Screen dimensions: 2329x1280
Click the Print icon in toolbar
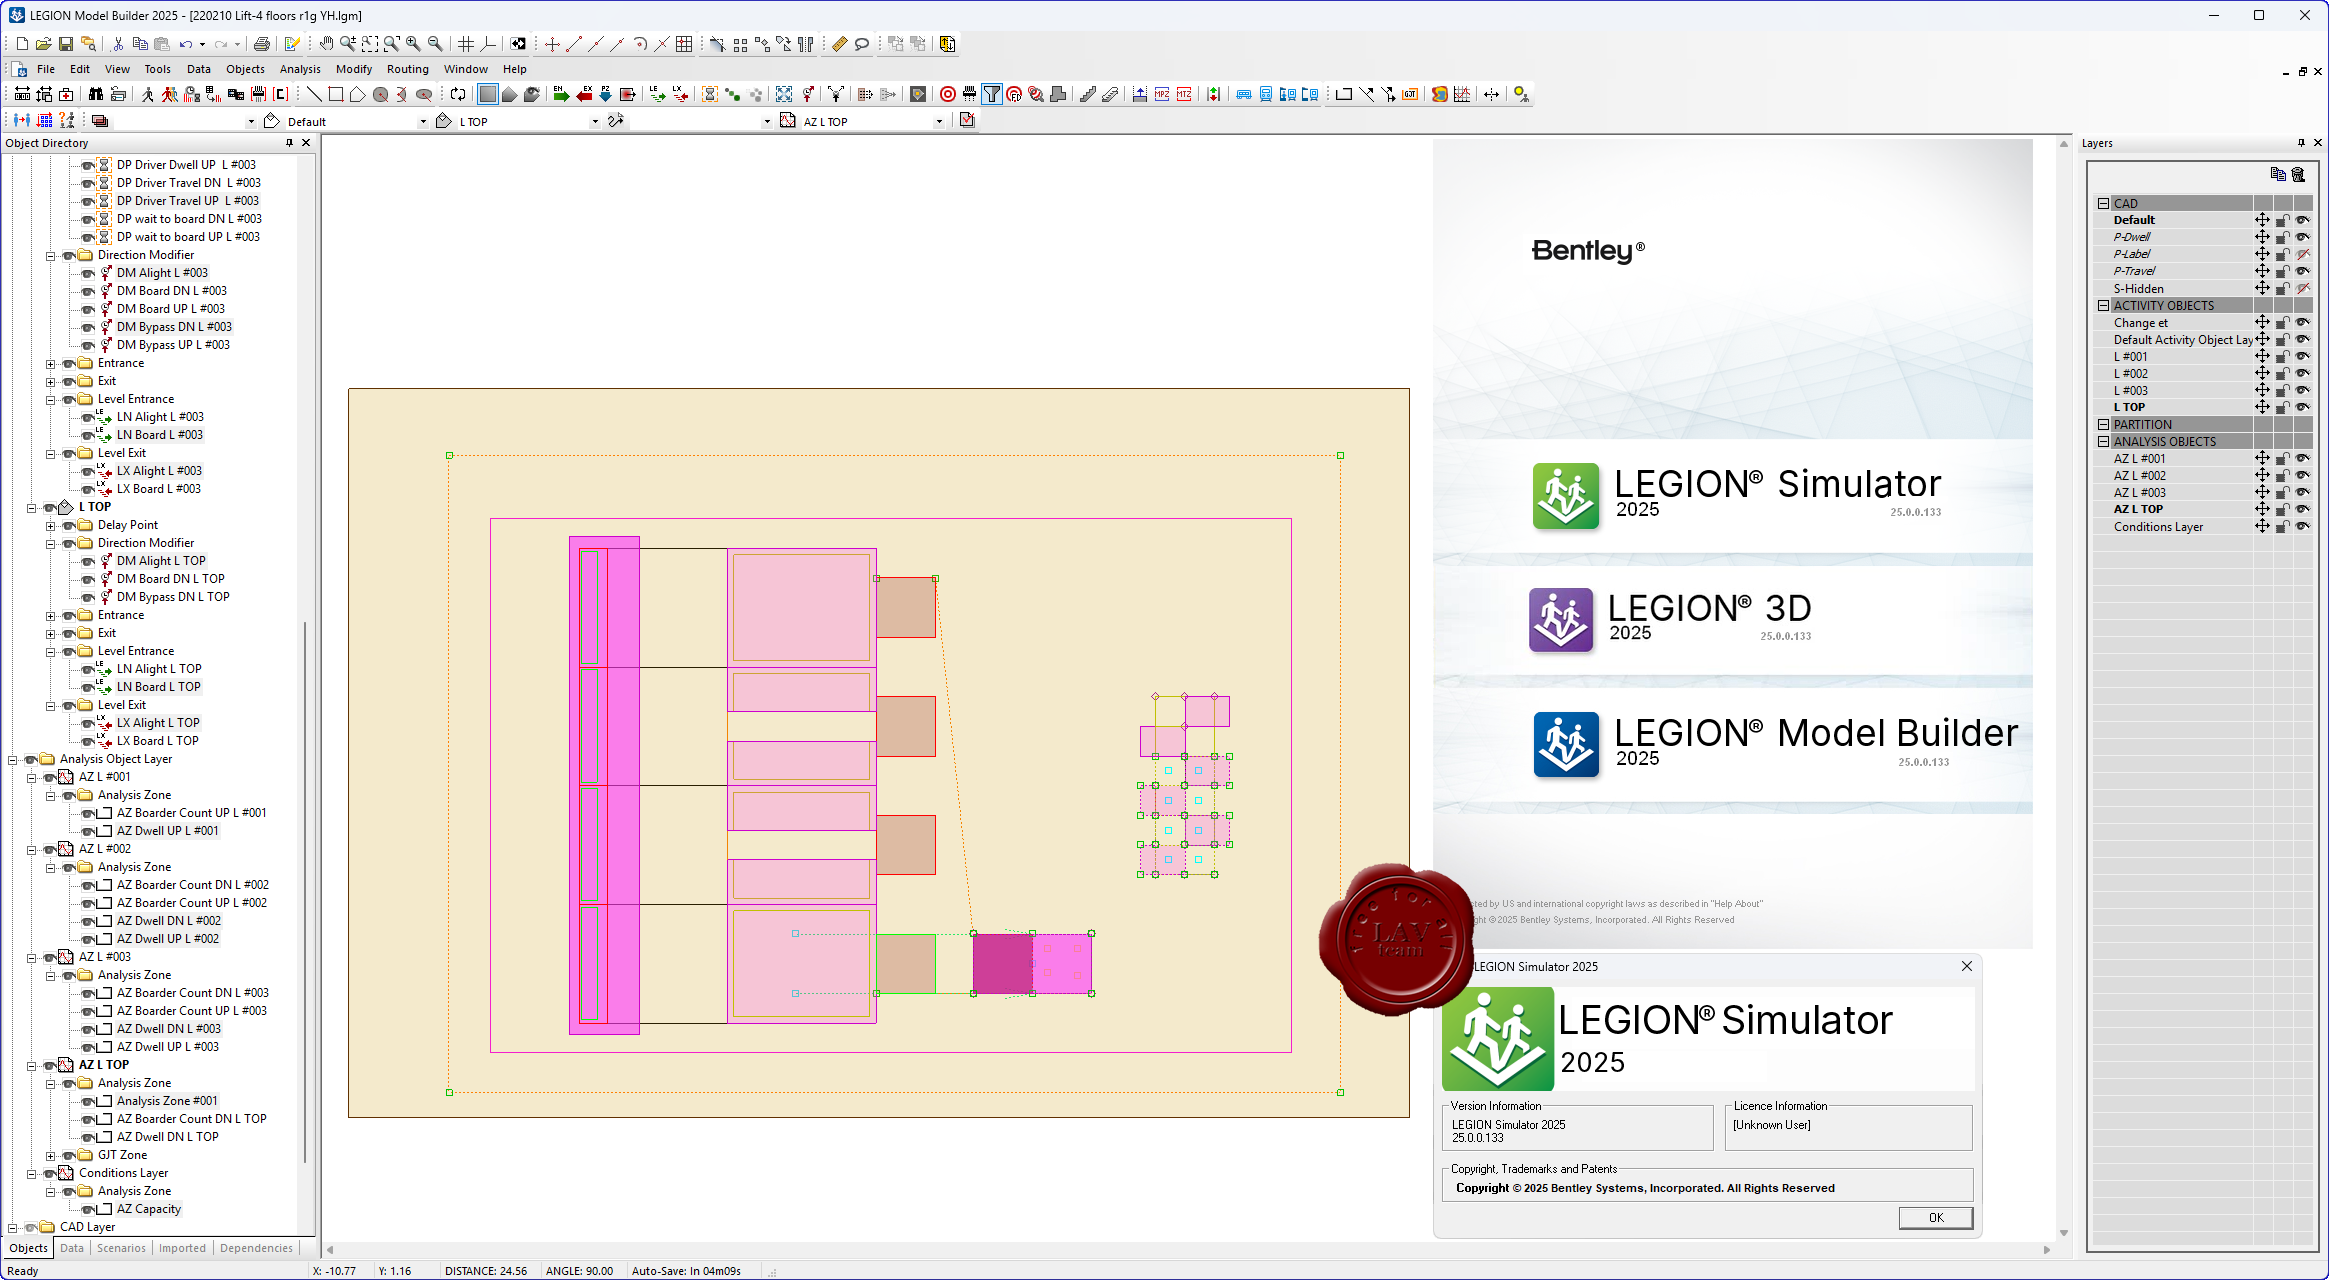click(x=261, y=44)
